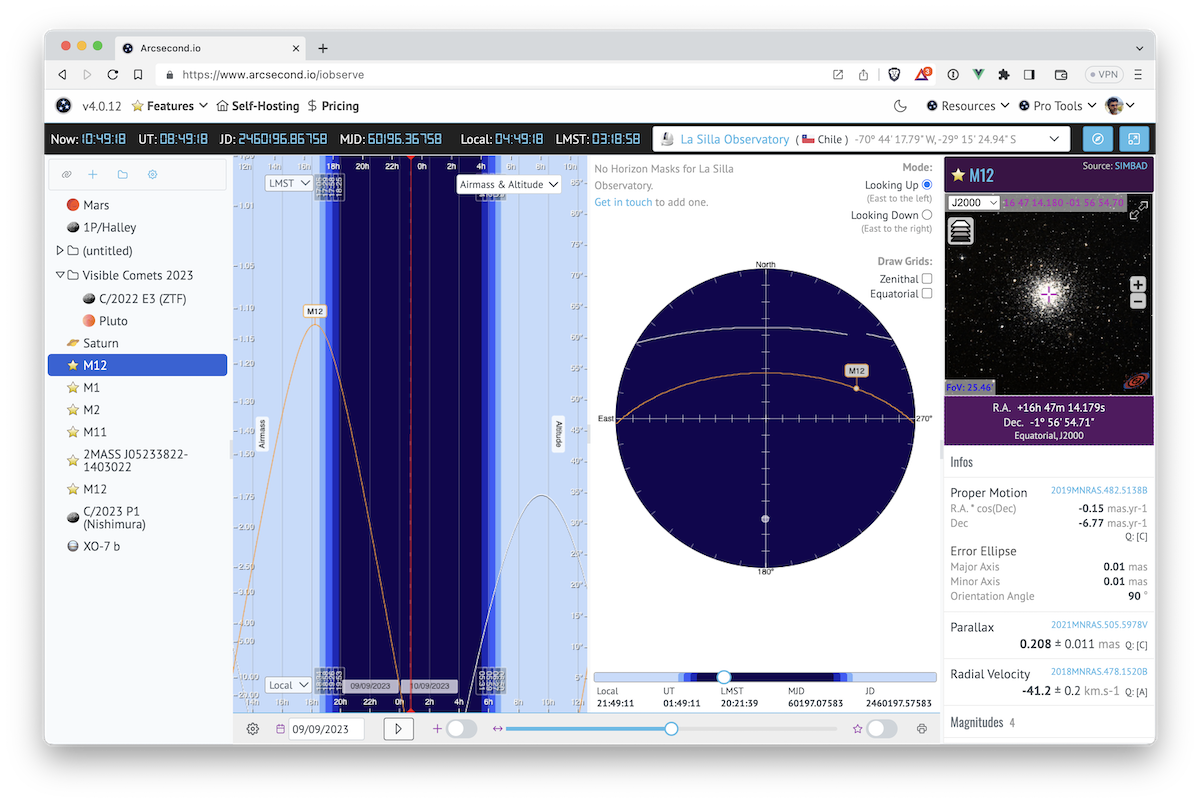
Task: Enable the Zenithal grid checkbox
Action: click(926, 279)
